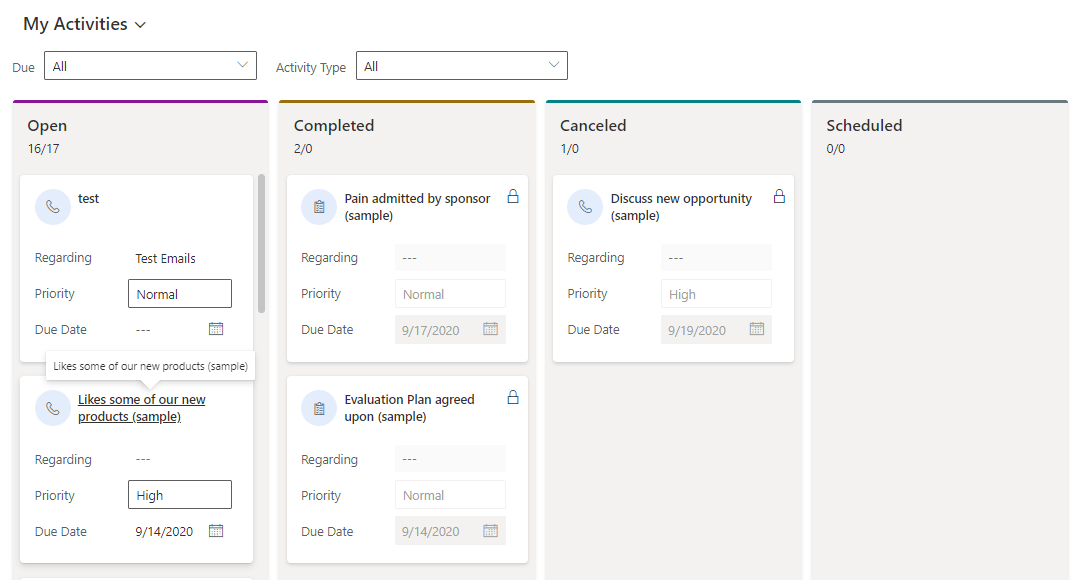Screen dimensions: 1081x580
Task: Expand the My Activities view selector
Action: tap(85, 24)
